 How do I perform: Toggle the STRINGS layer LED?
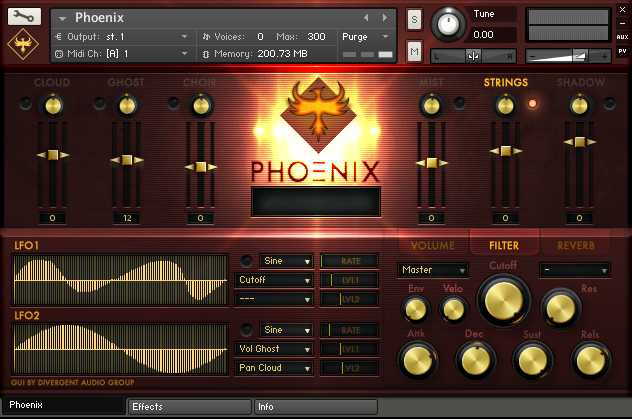point(532,104)
